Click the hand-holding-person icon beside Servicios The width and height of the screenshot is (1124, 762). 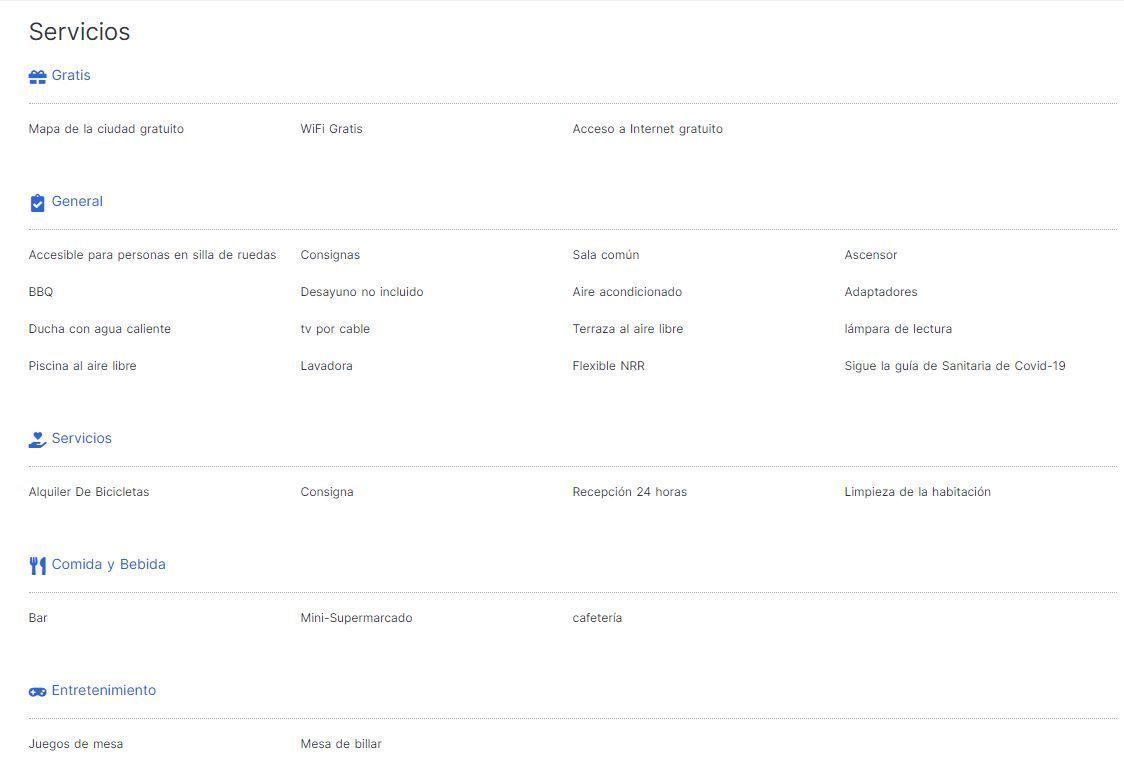37,439
